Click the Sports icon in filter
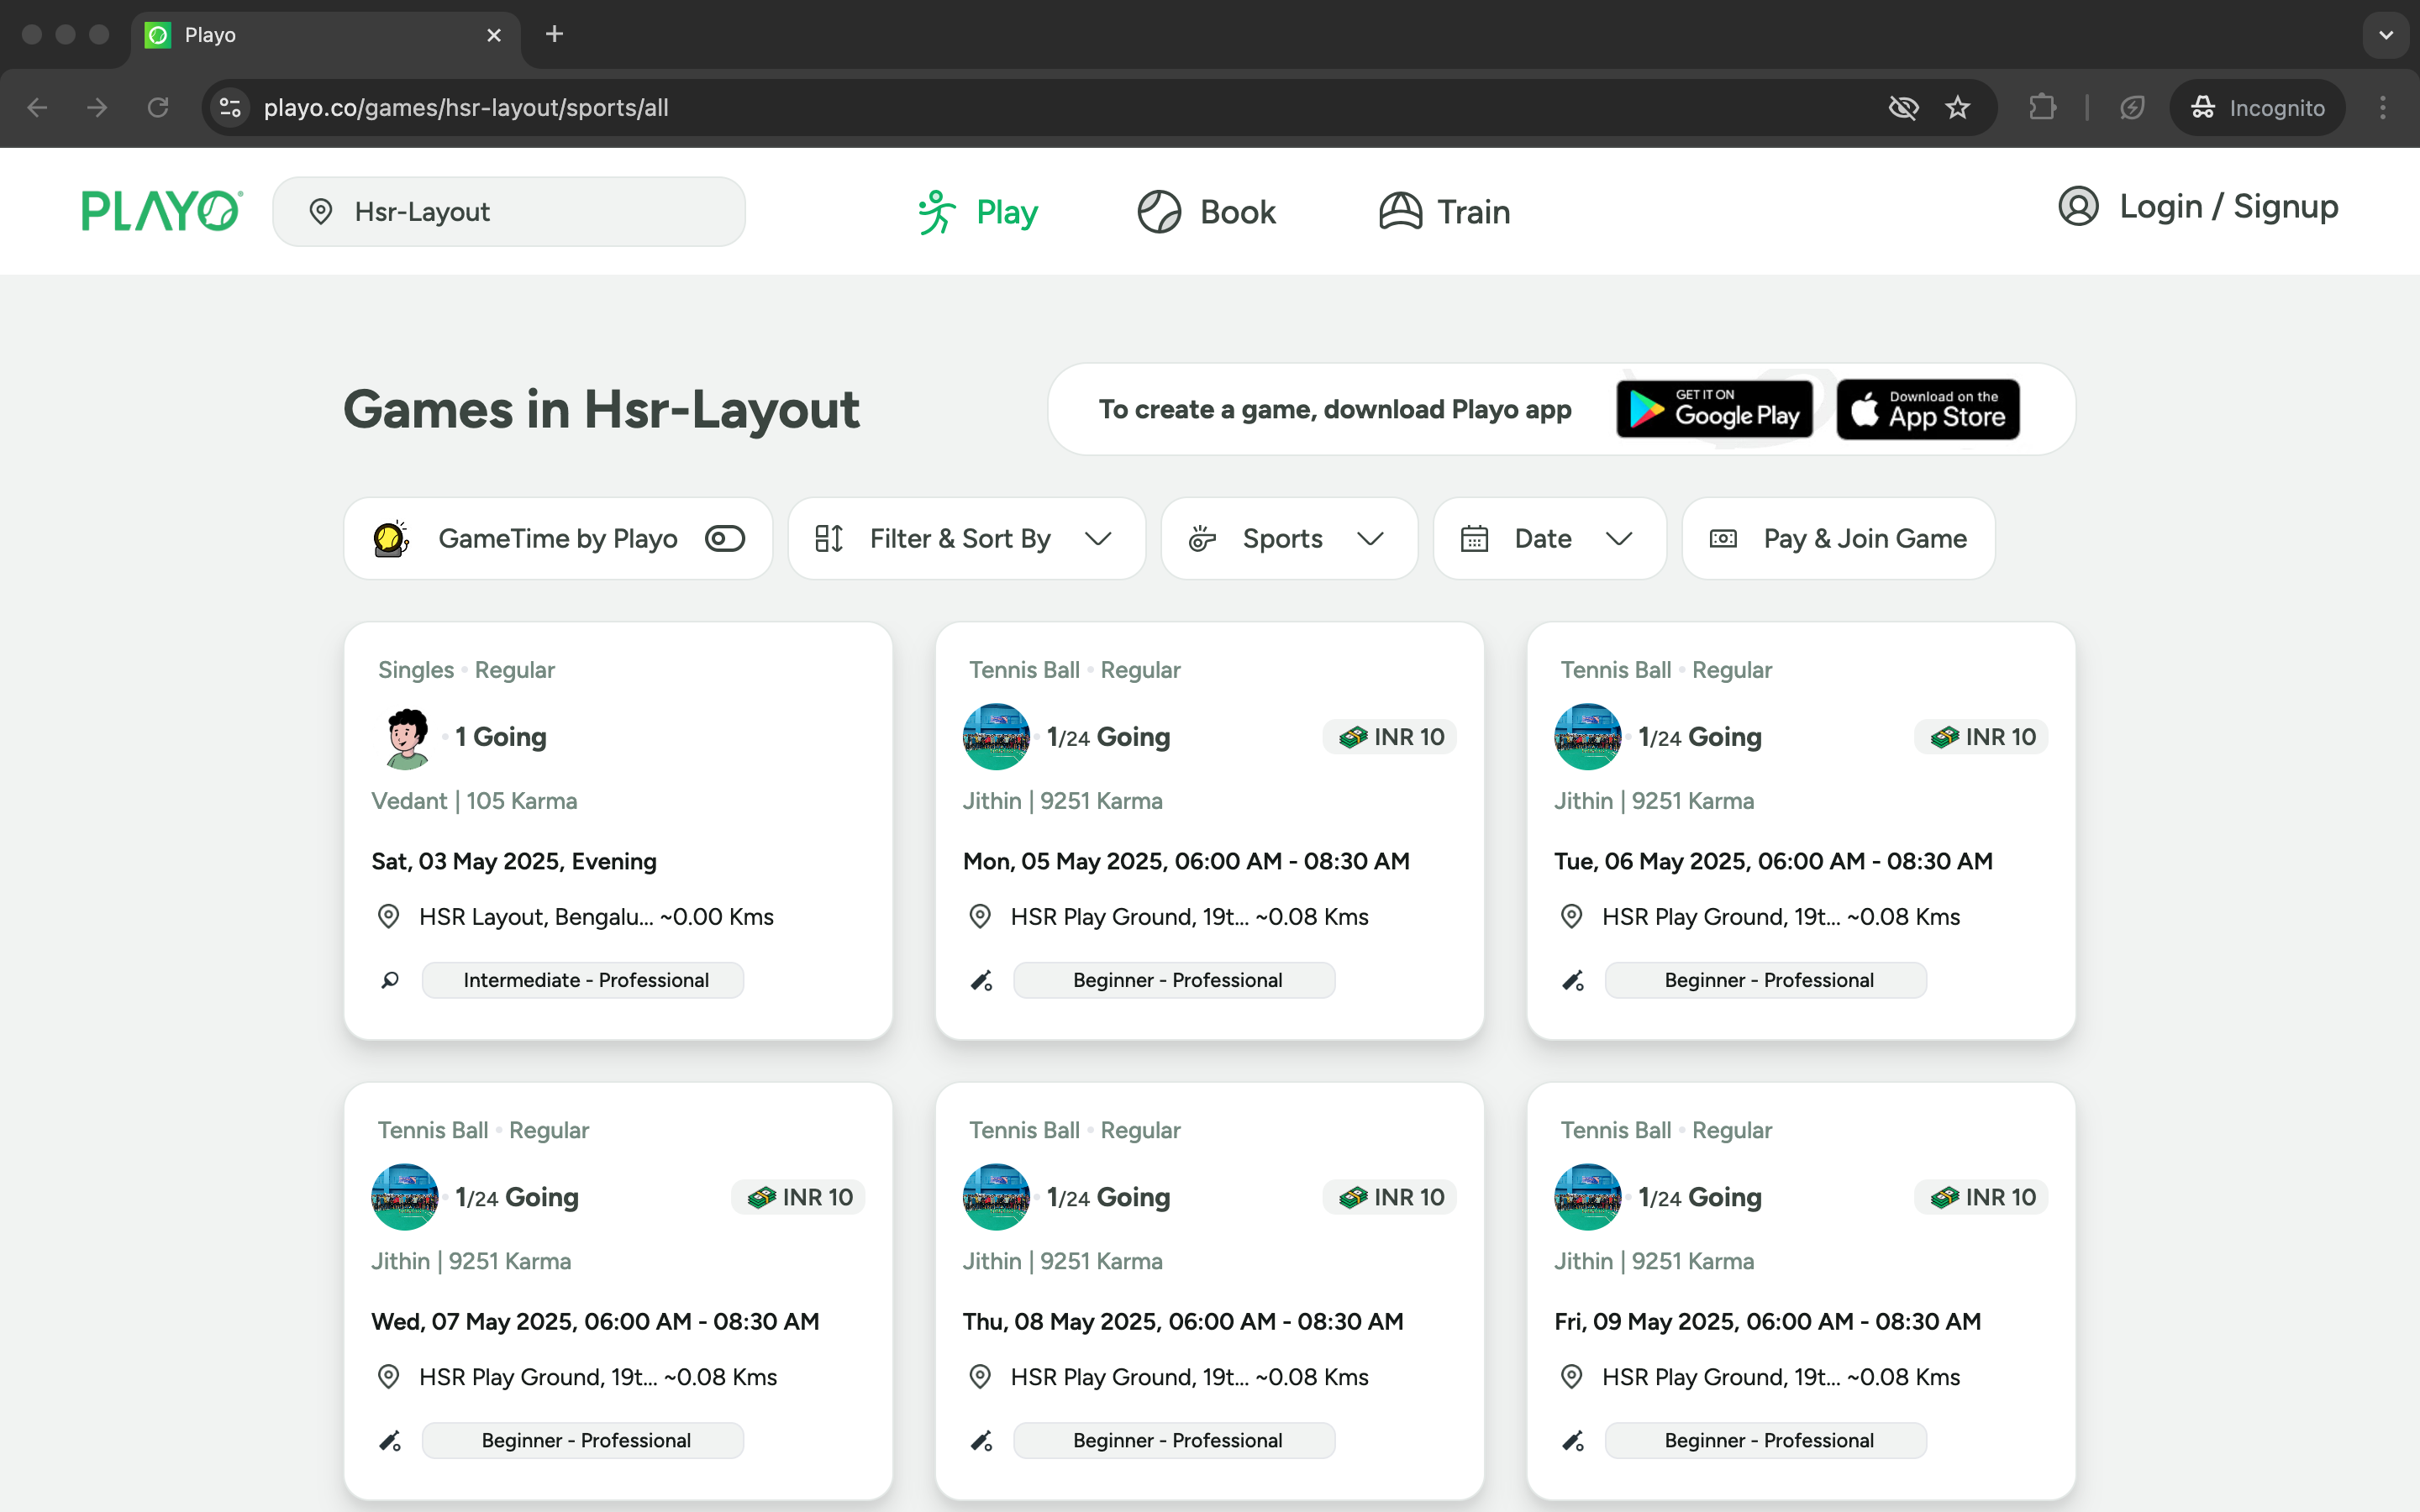This screenshot has height=1512, width=2420. (x=1202, y=538)
